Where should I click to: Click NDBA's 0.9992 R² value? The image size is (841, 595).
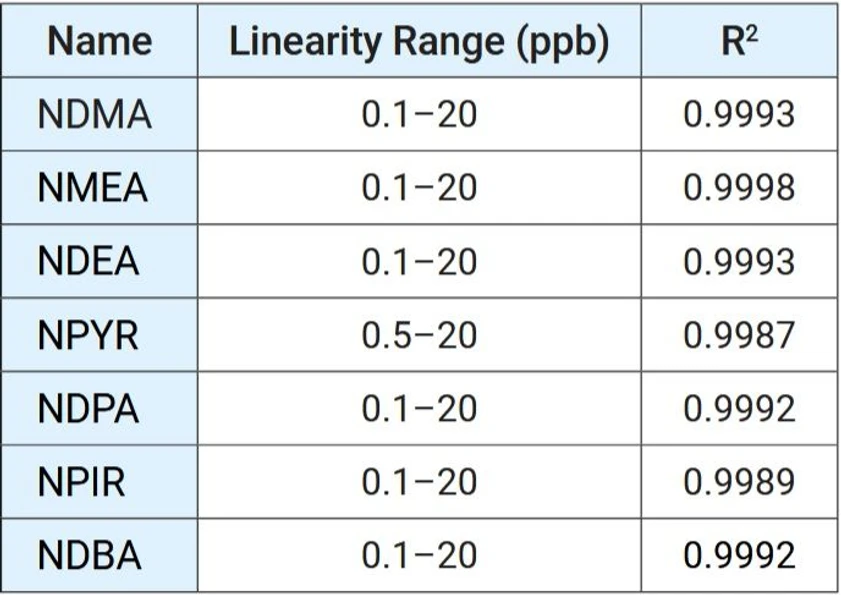pos(740,555)
